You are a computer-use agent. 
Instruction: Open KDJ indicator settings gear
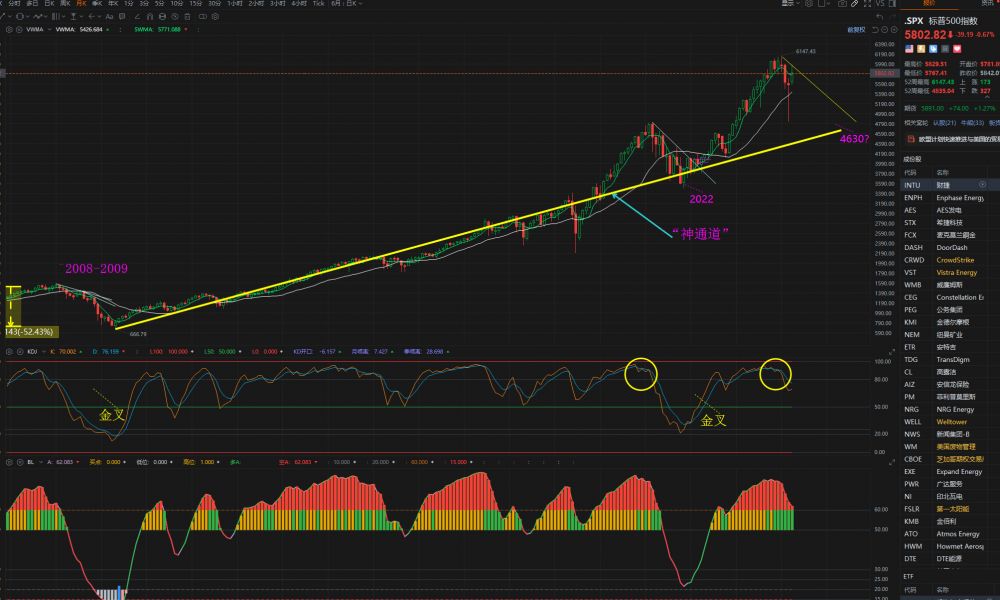(x=9, y=351)
